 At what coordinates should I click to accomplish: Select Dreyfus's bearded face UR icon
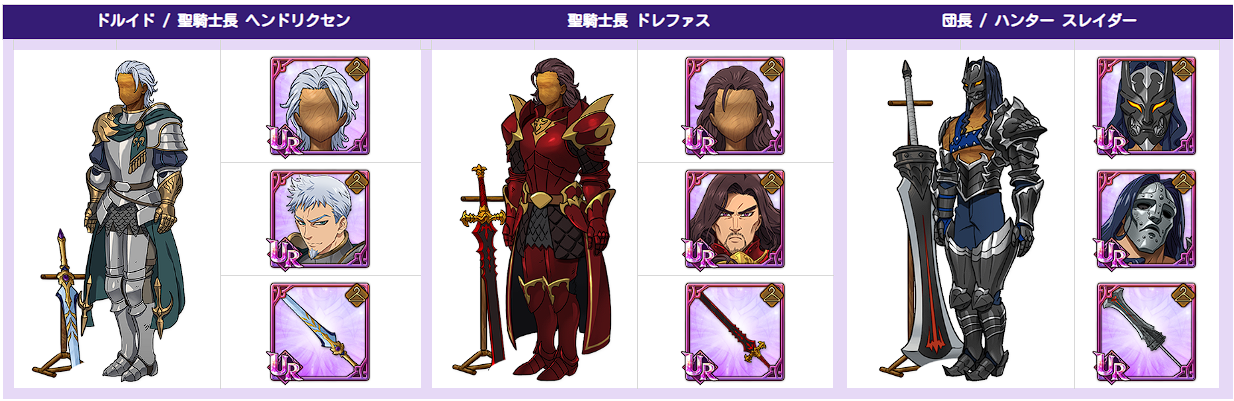(735, 219)
